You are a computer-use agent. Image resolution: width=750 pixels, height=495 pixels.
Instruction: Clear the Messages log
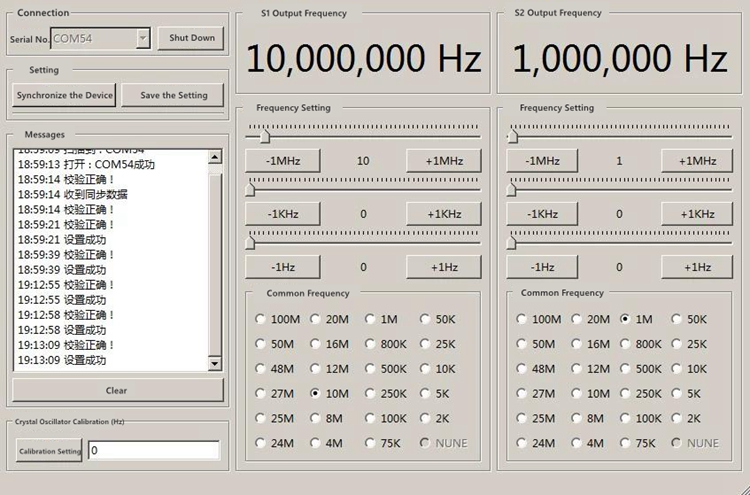coord(117,390)
